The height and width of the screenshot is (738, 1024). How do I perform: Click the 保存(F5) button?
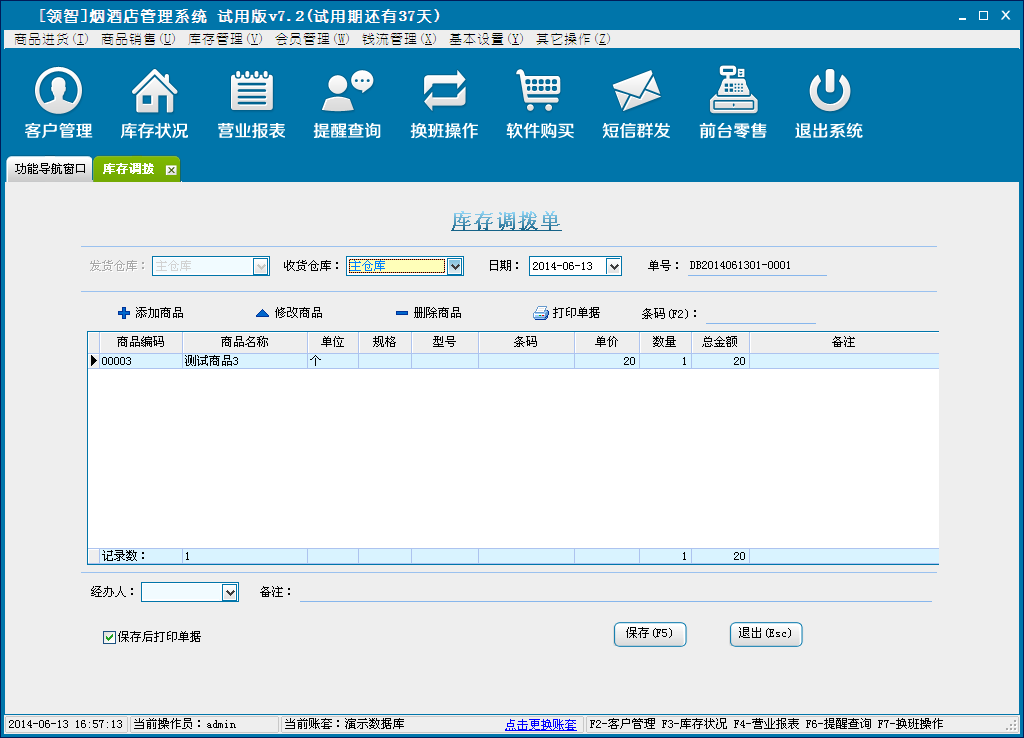click(649, 634)
